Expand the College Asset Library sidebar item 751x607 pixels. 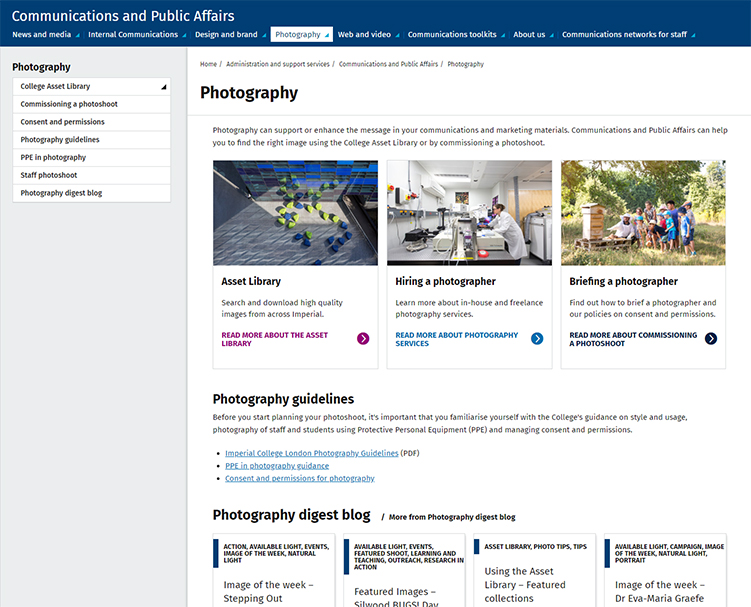click(x=163, y=87)
